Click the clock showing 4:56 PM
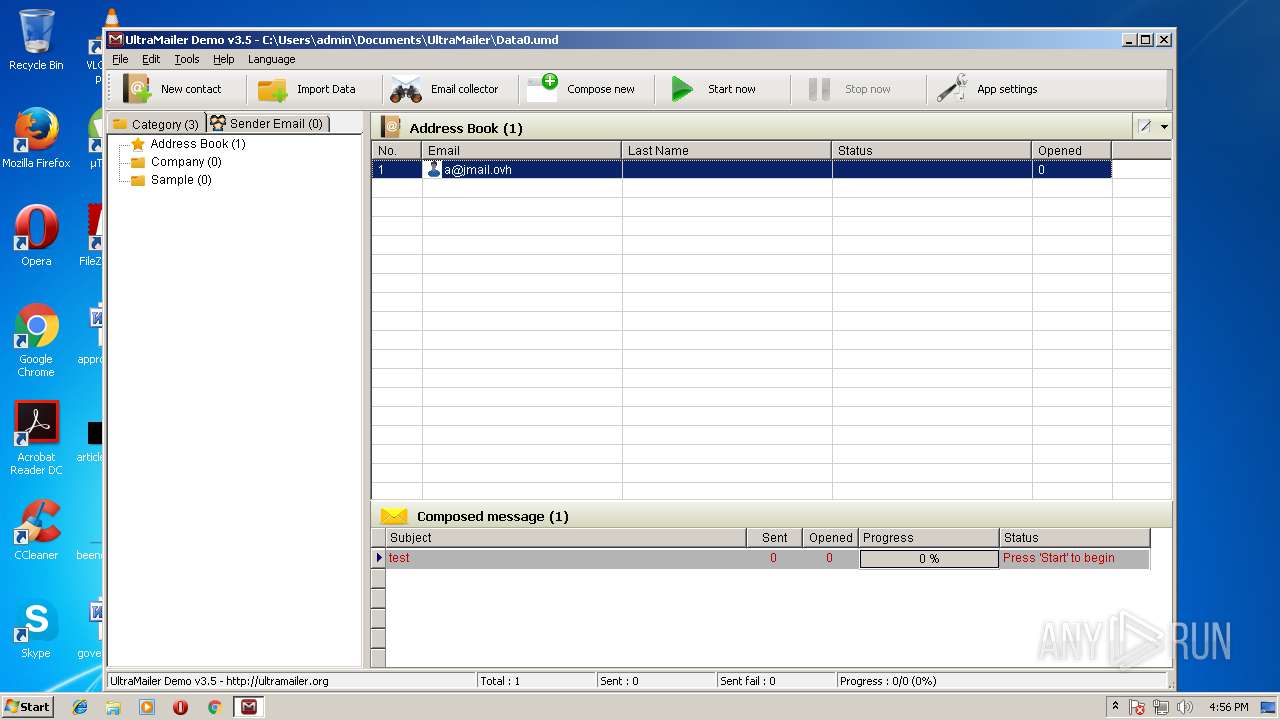This screenshot has width=1280, height=720. pos(1228,707)
